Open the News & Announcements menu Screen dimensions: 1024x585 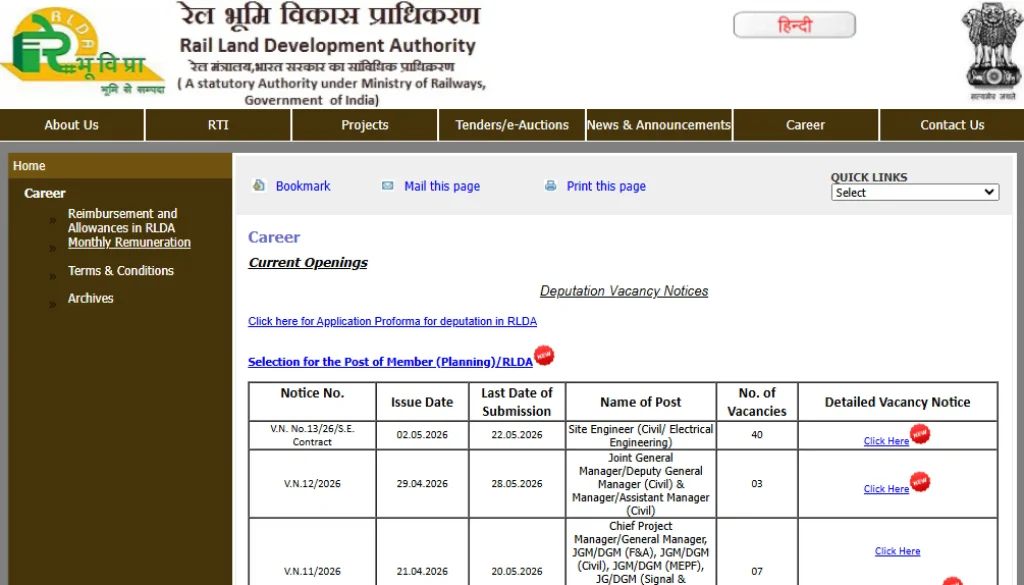[x=659, y=125]
